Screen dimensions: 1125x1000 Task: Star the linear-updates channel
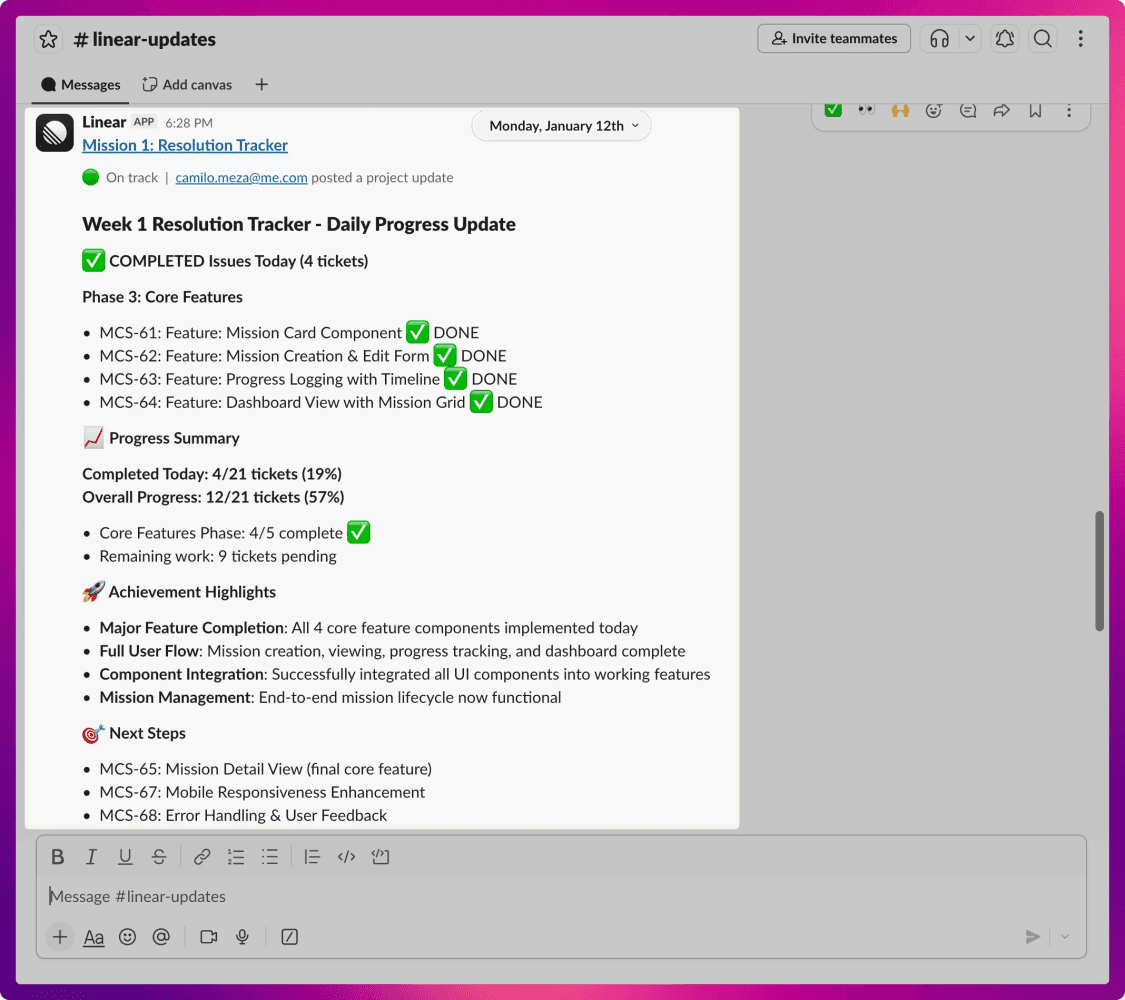(48, 39)
